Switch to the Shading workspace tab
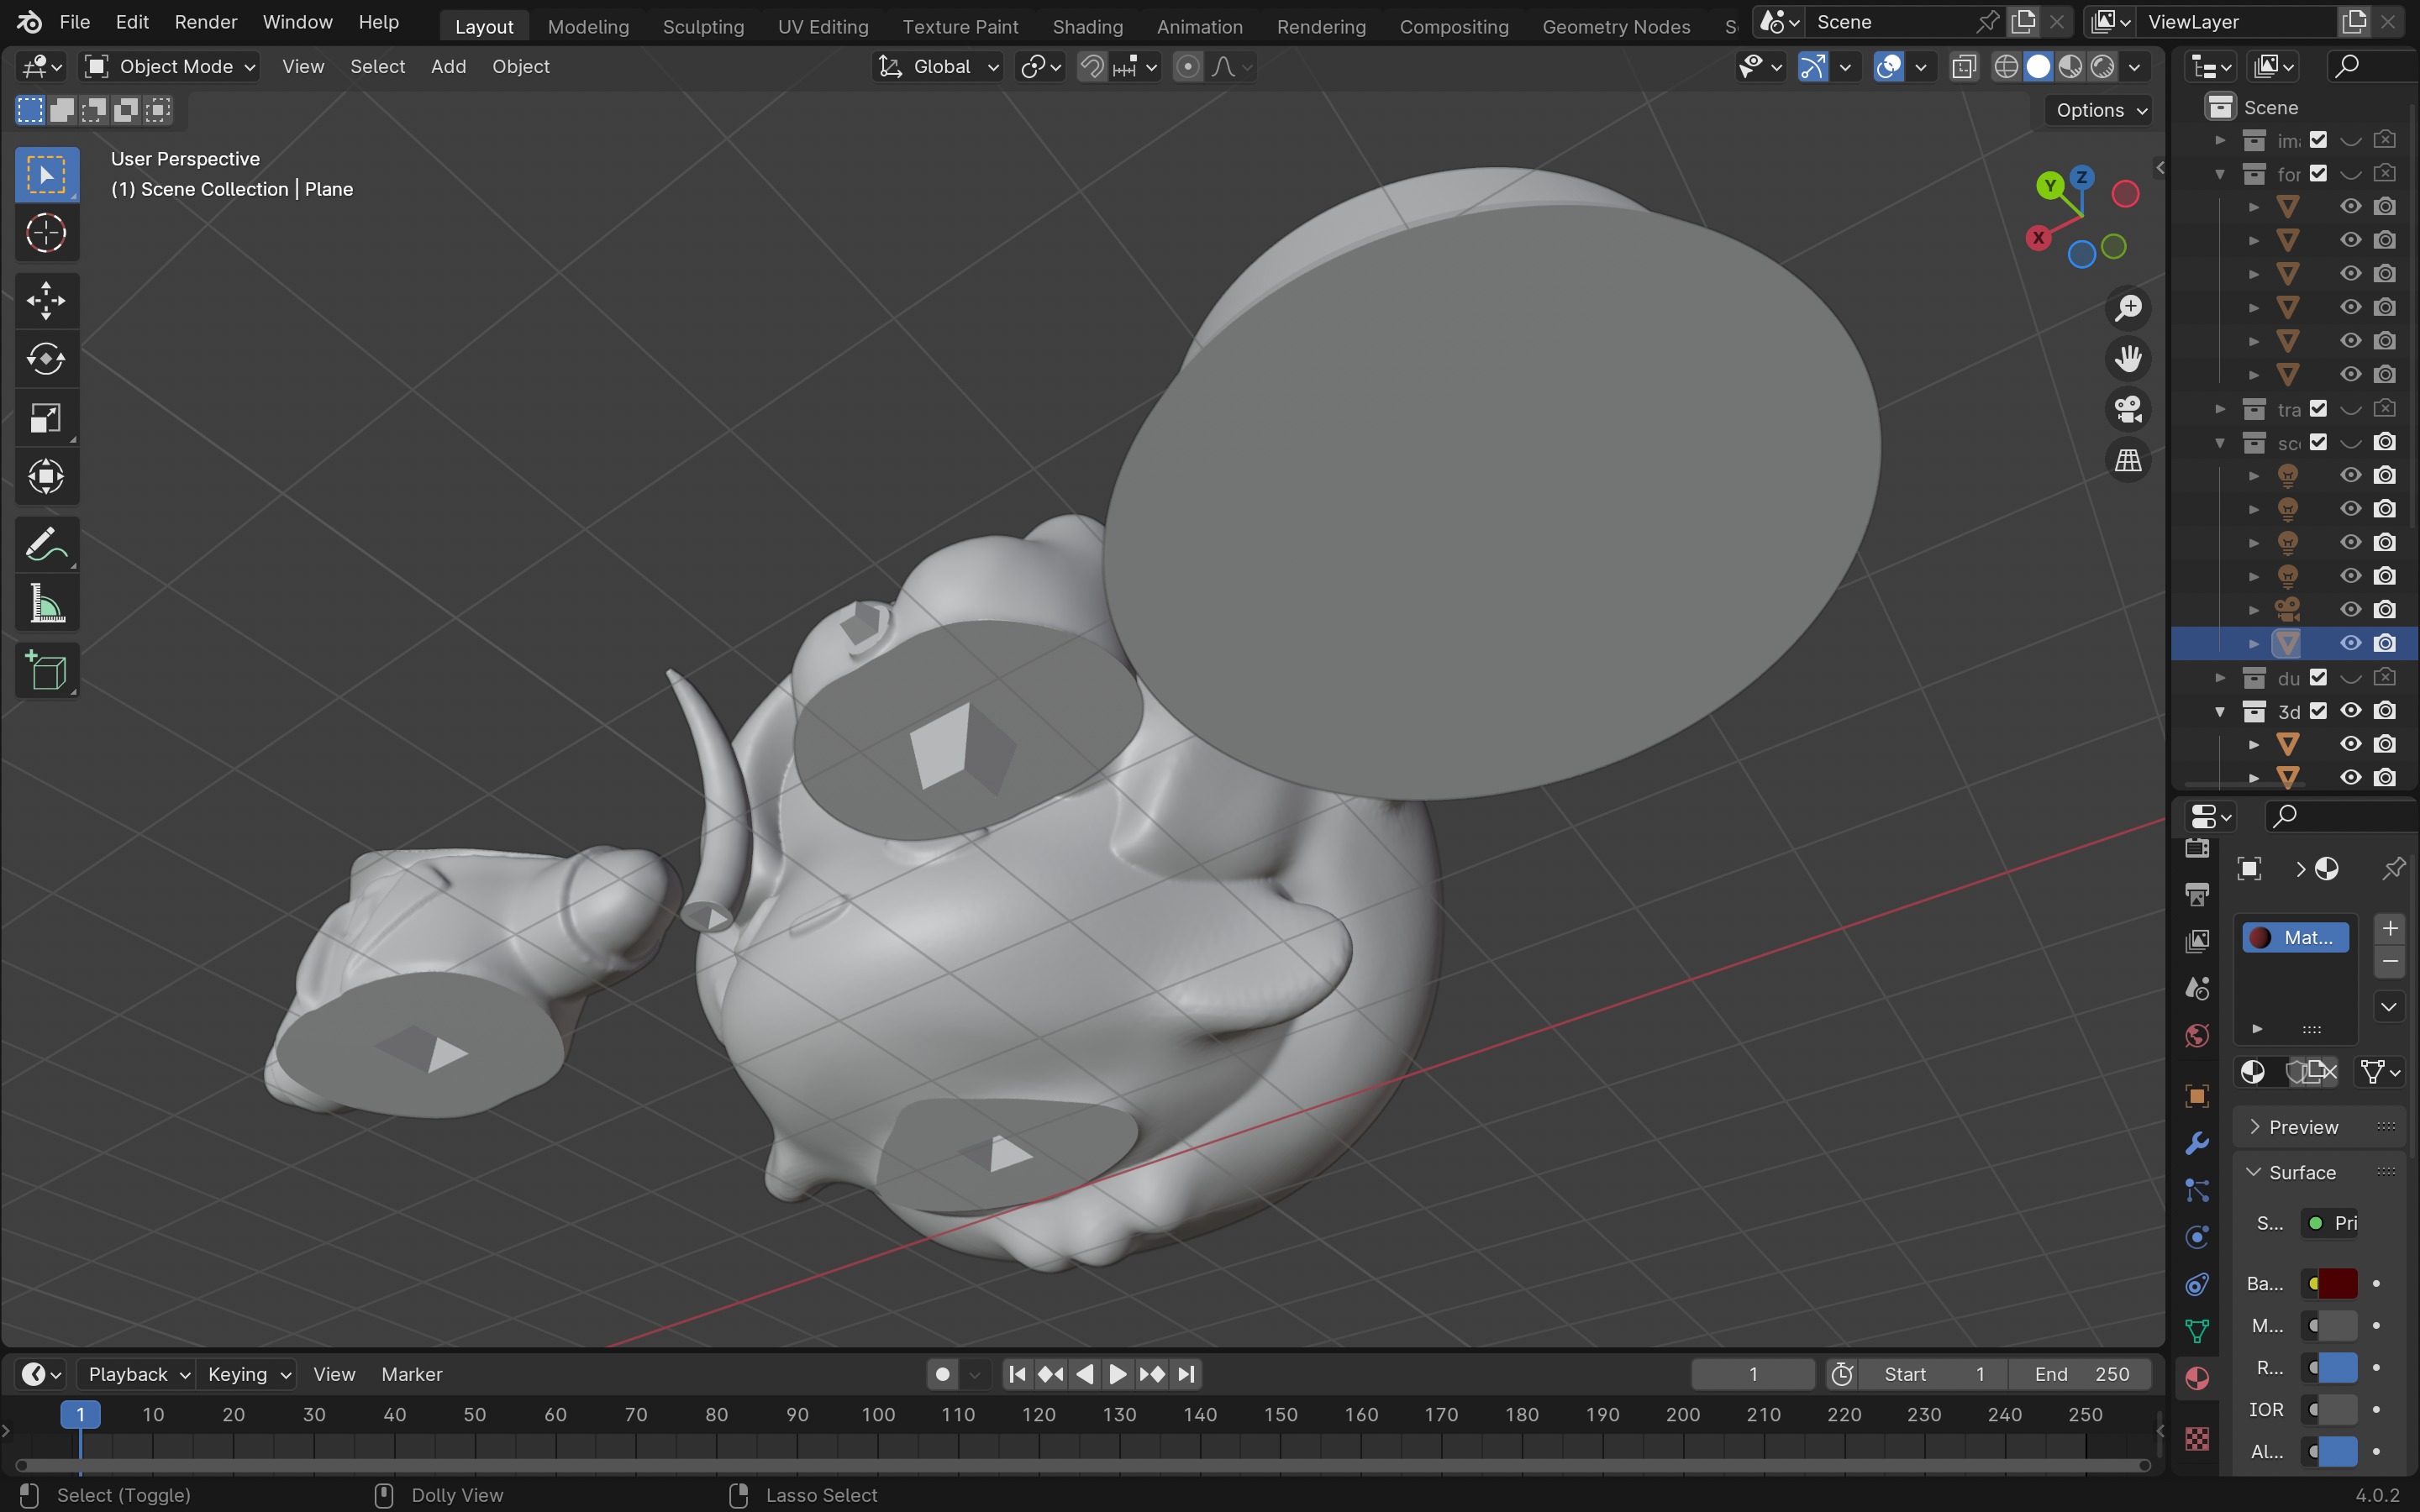 tap(1087, 26)
